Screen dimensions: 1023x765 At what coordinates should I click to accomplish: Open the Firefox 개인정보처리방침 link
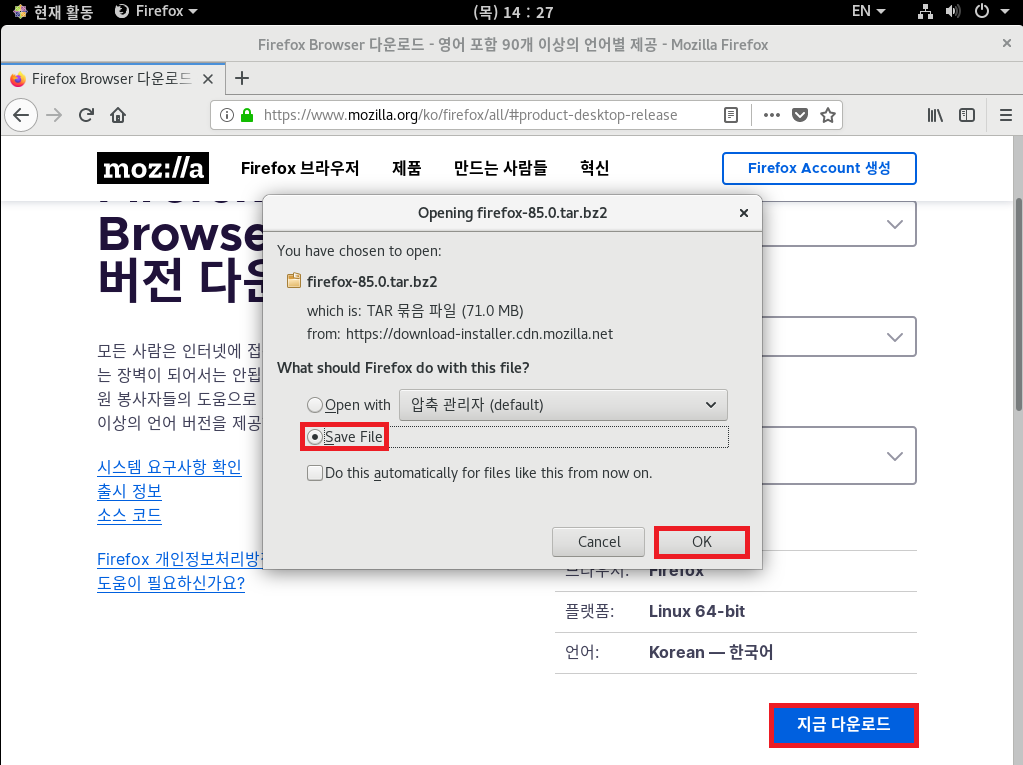pyautogui.click(x=179, y=559)
